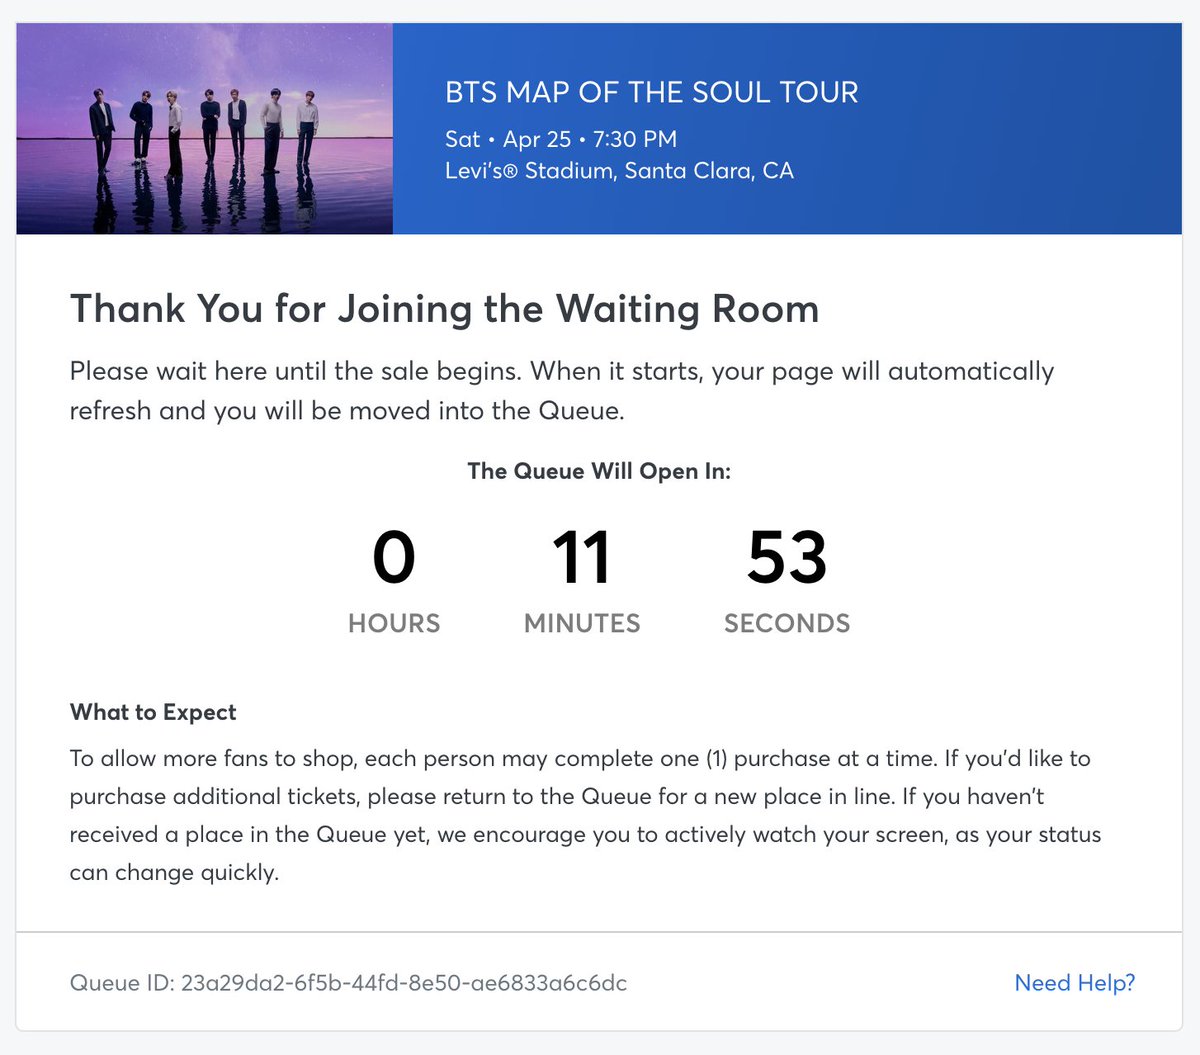Click the Sat Apr 25 7:30 PM date
Viewport: 1200px width, 1055px height.
[561, 139]
